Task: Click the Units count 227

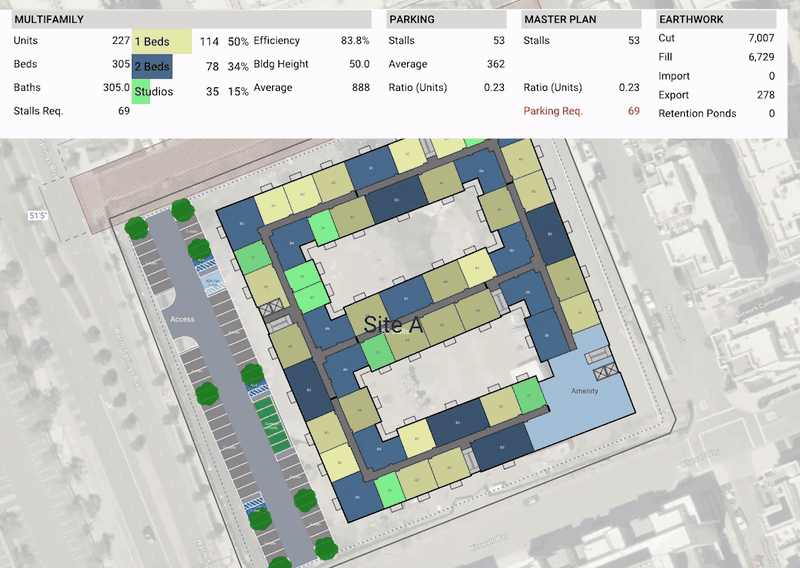Action: click(x=121, y=40)
